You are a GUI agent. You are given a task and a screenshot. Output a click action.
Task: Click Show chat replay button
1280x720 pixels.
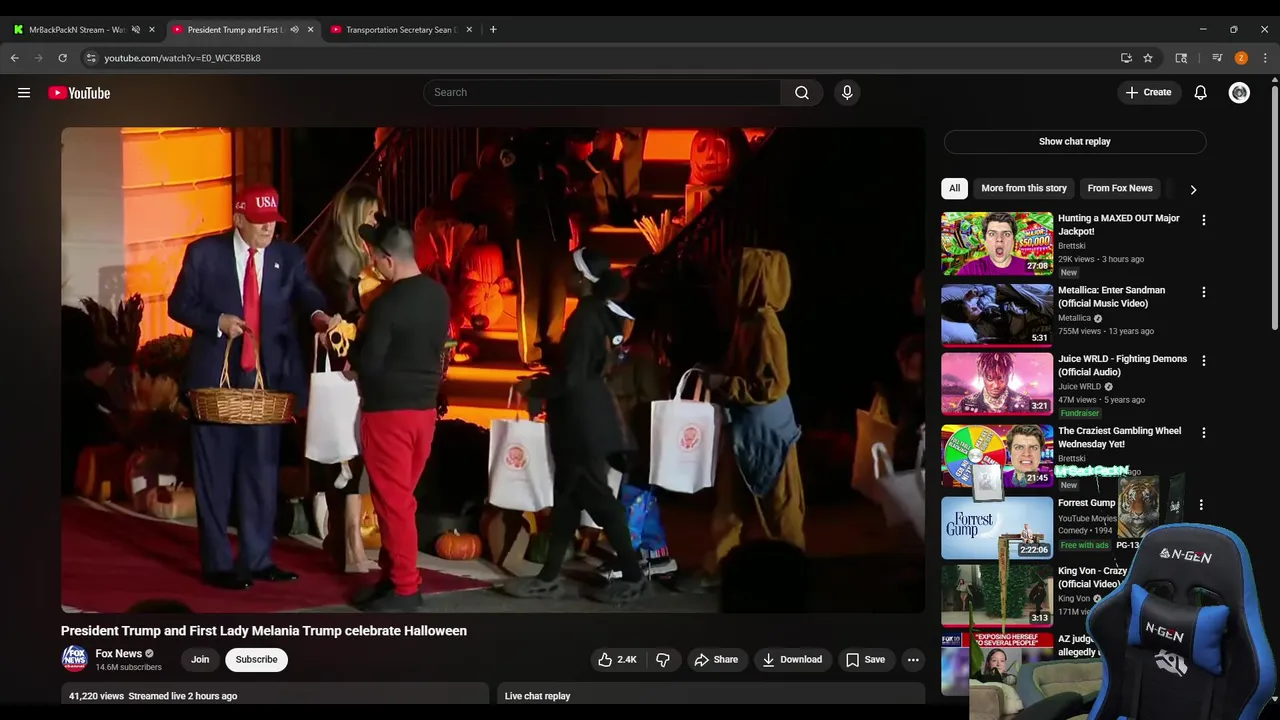click(x=1075, y=141)
